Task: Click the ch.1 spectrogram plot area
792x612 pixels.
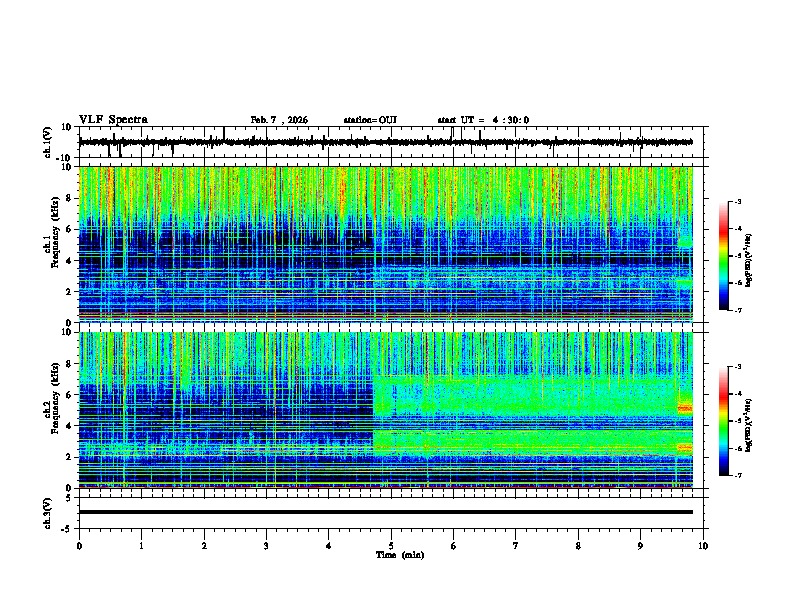Action: click(386, 244)
